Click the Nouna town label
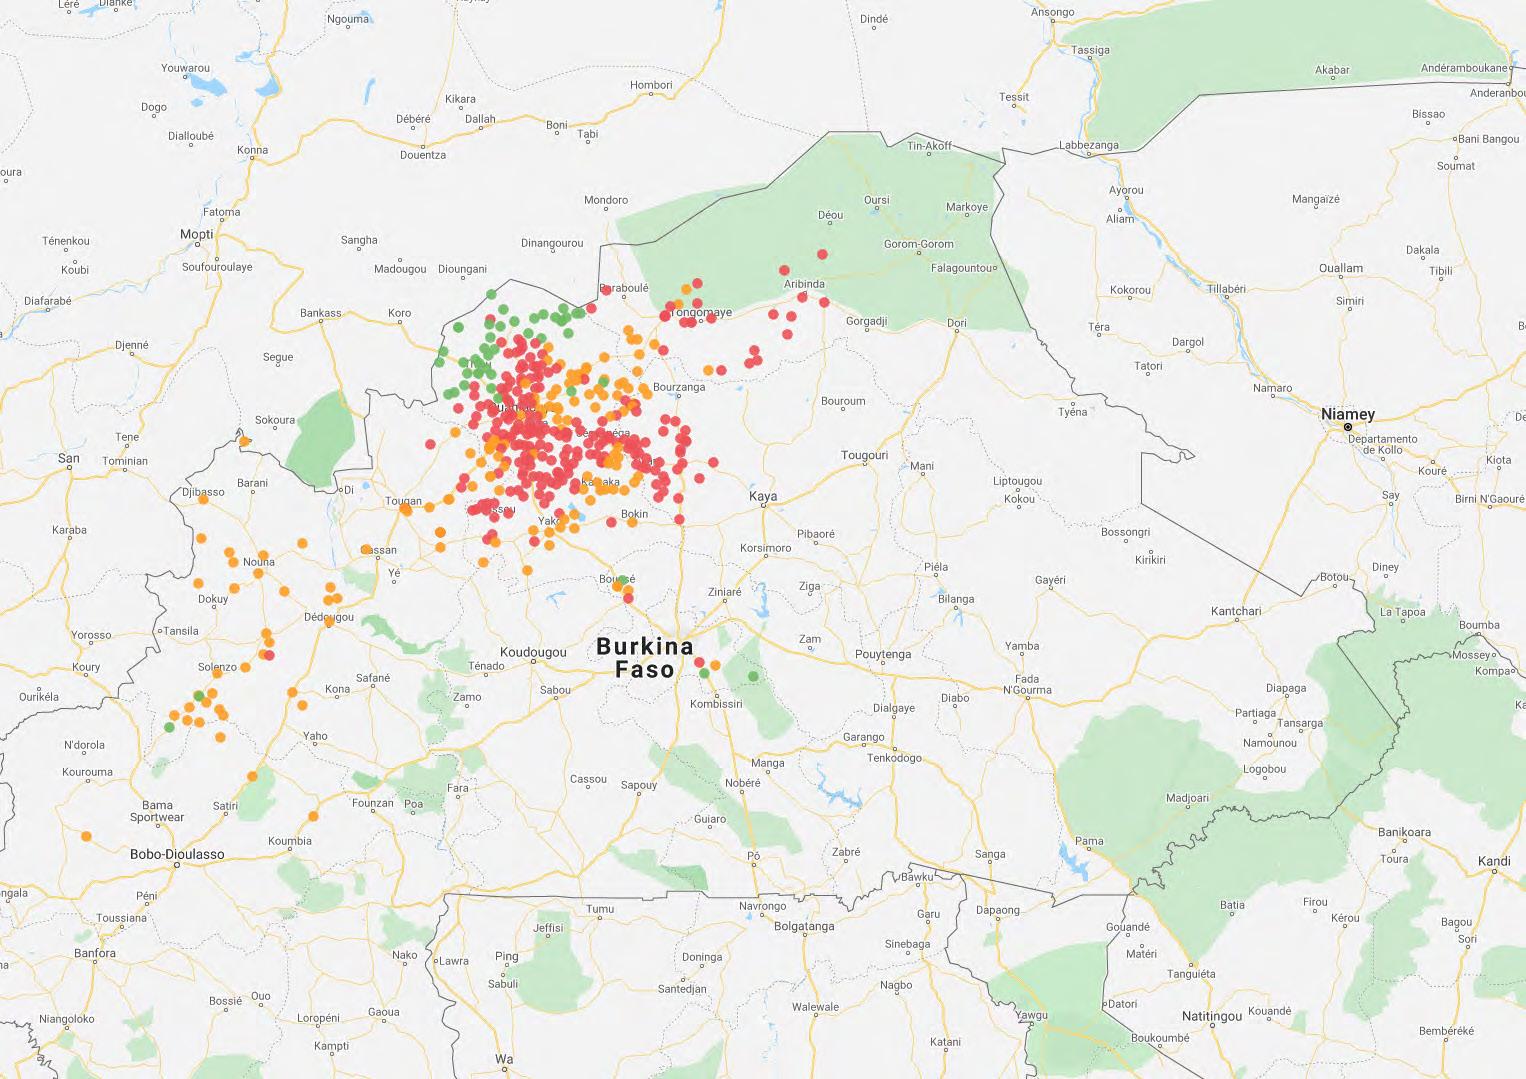 tap(258, 561)
